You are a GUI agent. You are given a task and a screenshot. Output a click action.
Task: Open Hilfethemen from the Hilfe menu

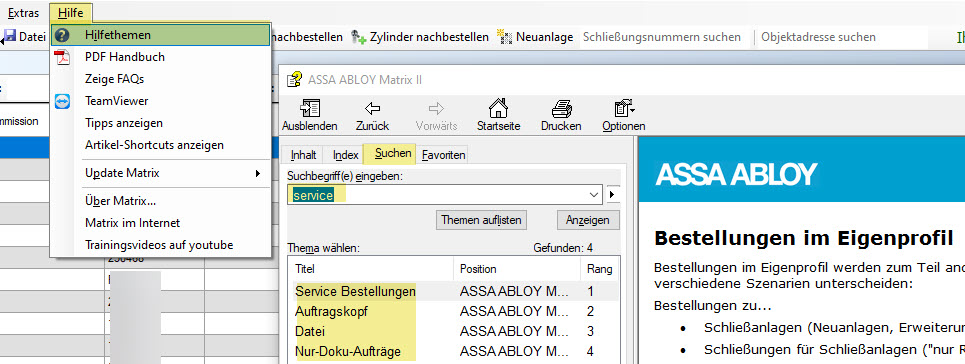pos(160,35)
